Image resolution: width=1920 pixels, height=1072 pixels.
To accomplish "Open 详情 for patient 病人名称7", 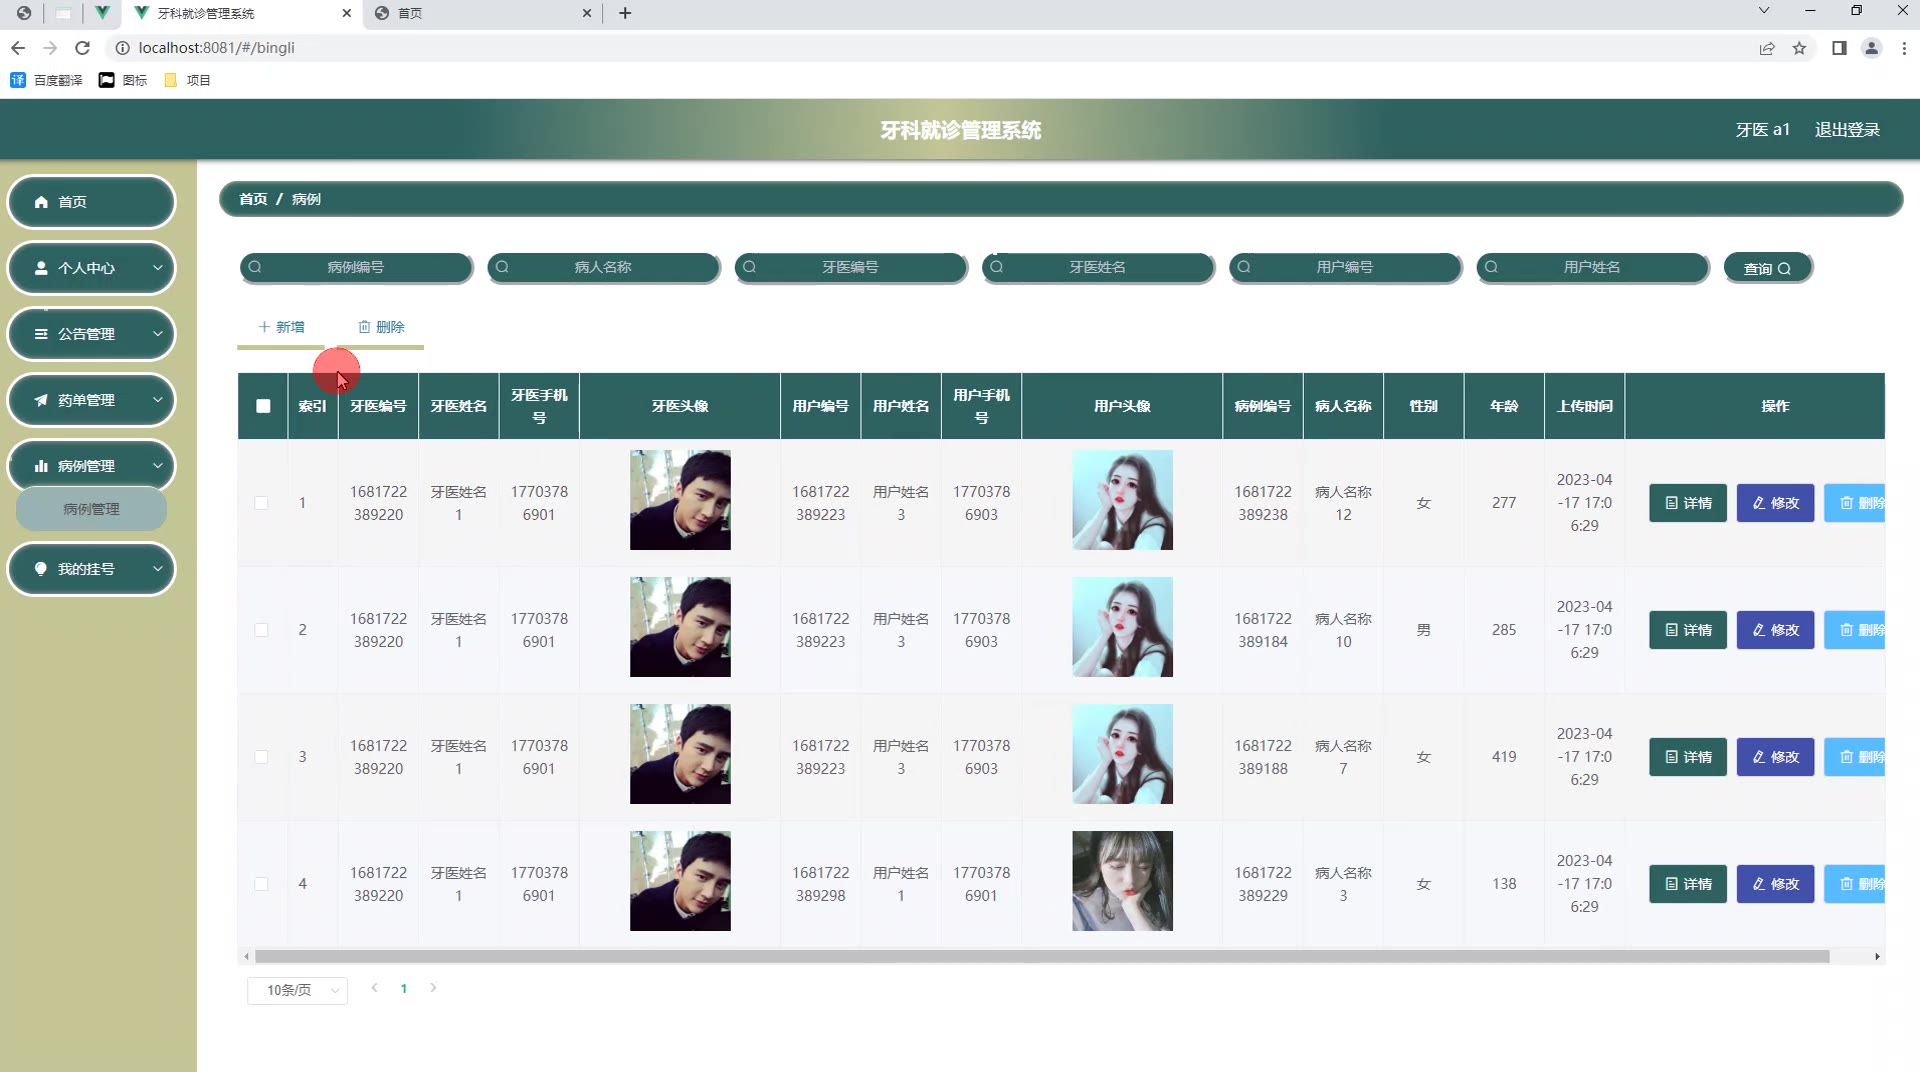I will tap(1688, 757).
